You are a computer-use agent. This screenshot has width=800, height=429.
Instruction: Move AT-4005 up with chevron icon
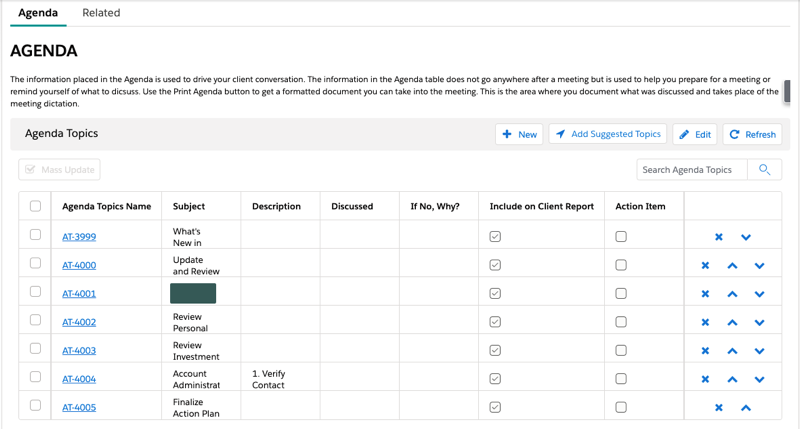(x=746, y=408)
